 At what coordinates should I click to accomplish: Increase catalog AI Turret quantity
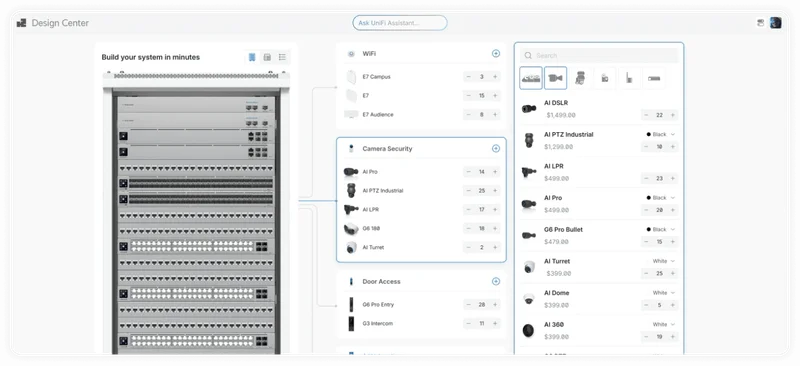672,273
